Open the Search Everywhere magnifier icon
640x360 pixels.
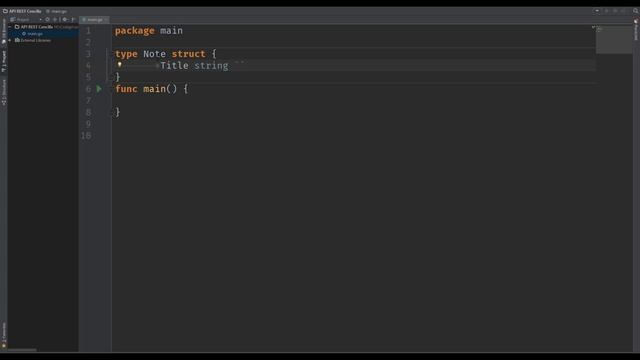(x=635, y=11)
